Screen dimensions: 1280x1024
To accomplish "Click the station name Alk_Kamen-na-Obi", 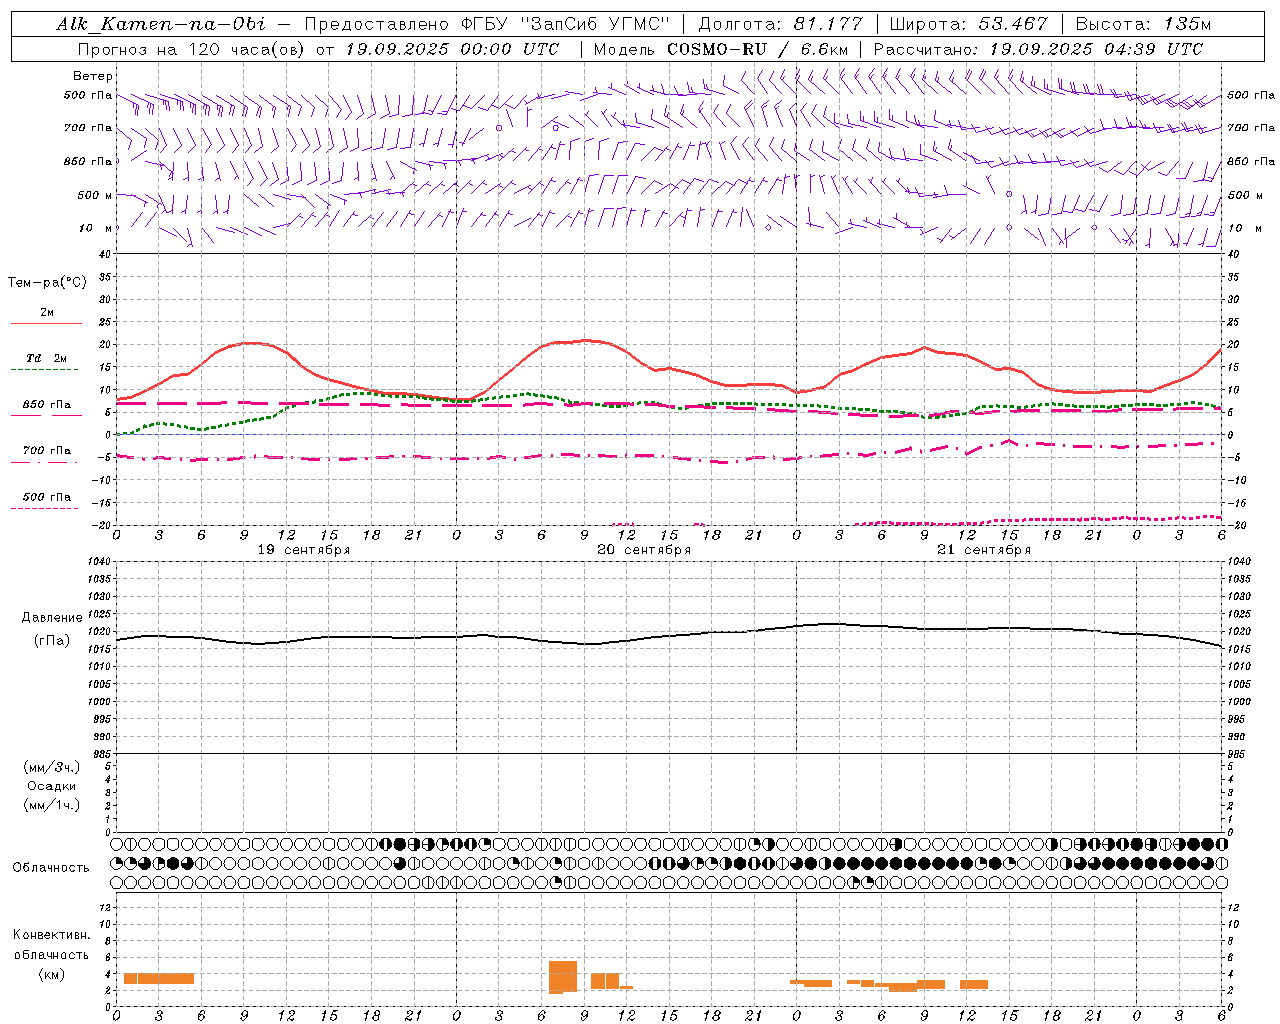I will 161,24.
